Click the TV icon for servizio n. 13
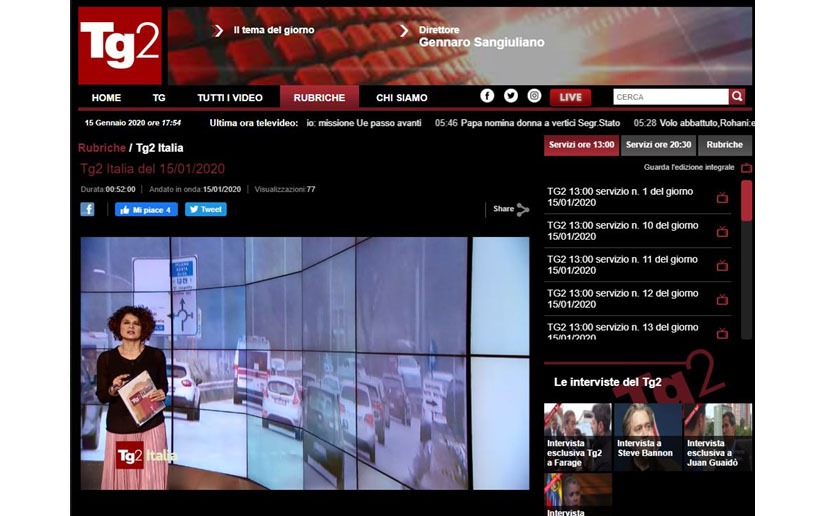The width and height of the screenshot is (825, 516). (x=722, y=333)
